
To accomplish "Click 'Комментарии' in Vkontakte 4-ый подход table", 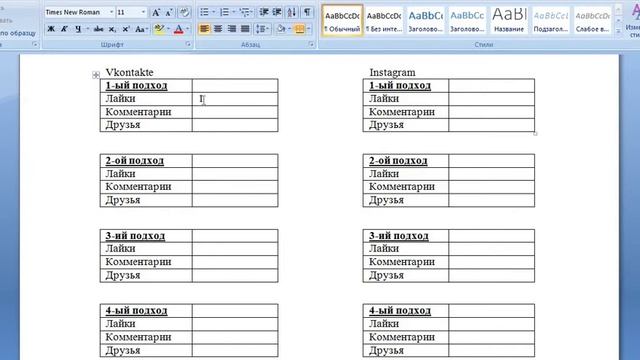I will (138, 337).
